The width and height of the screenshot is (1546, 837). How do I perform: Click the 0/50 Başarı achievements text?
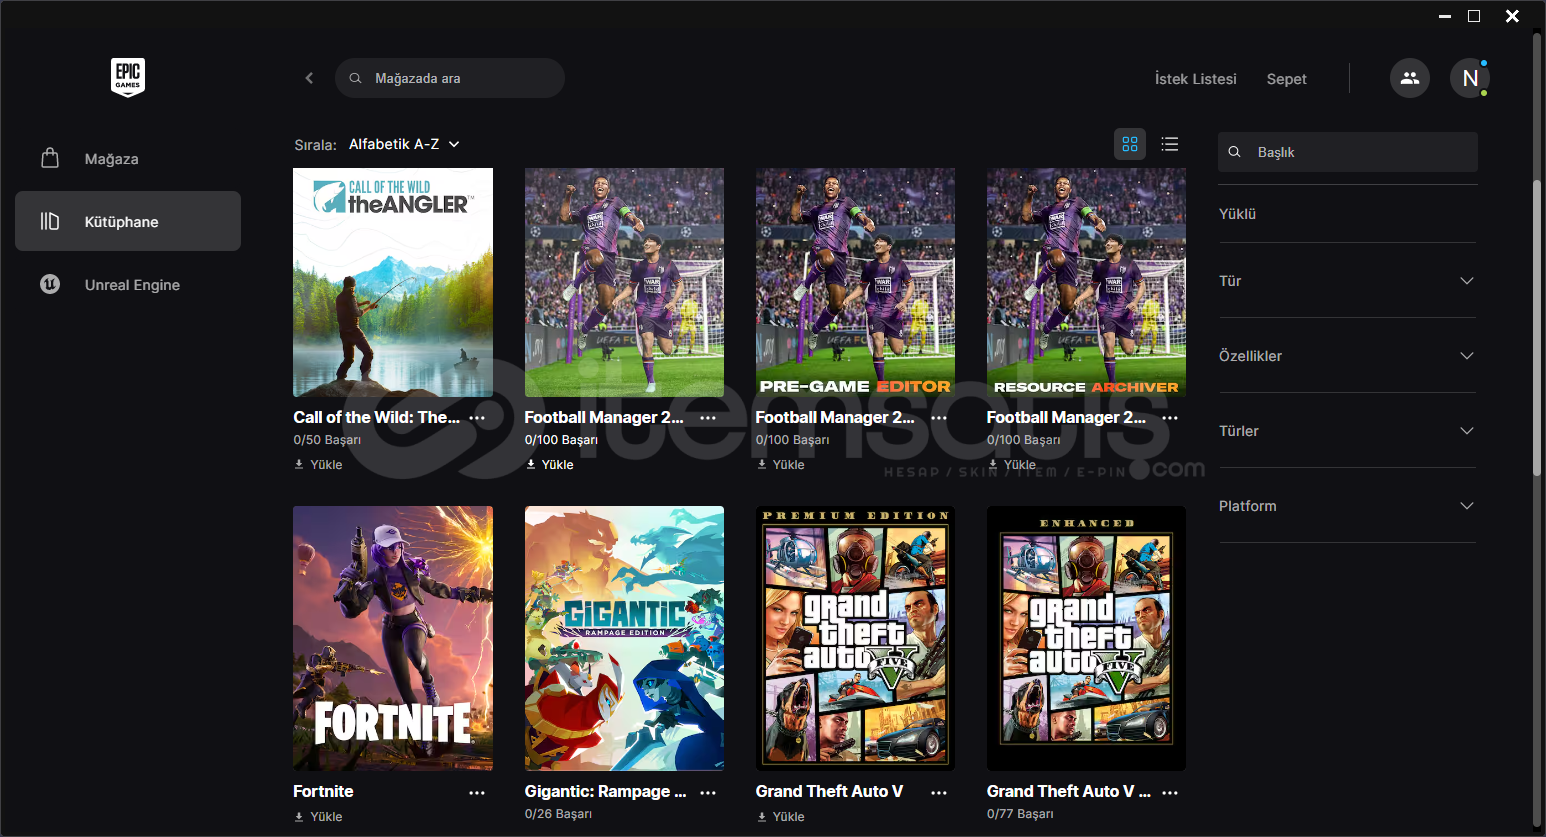(x=327, y=440)
